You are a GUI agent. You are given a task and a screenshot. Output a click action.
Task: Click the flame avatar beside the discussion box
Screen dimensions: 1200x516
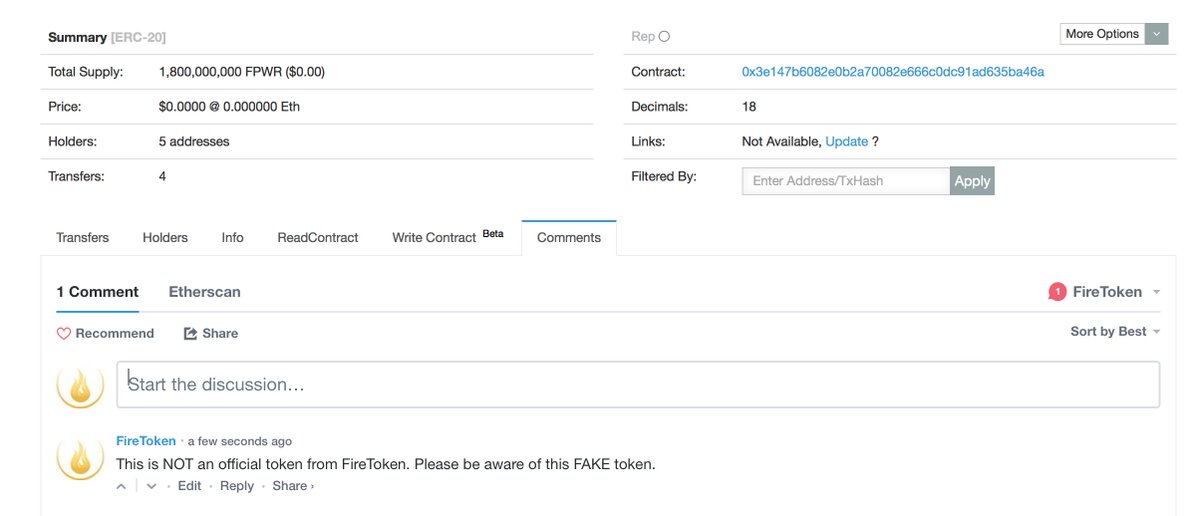tap(80, 385)
